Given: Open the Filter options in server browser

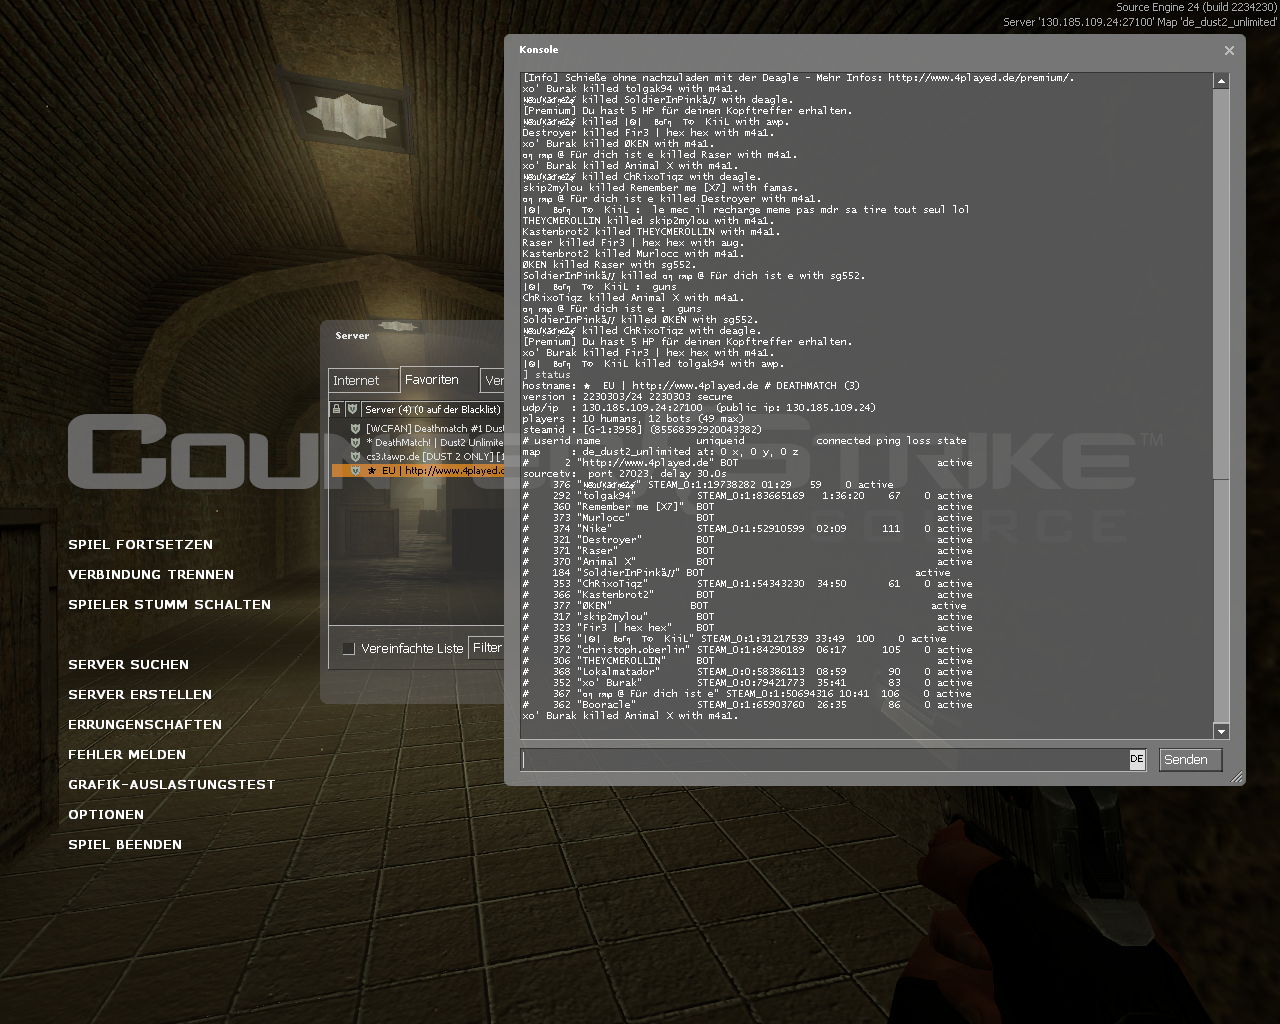Looking at the screenshot, I should 487,648.
